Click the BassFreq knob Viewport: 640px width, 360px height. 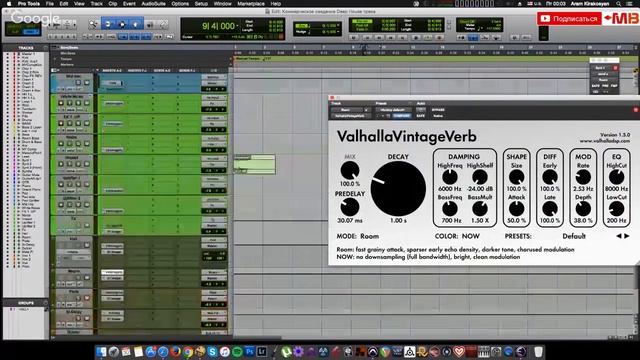[450, 209]
